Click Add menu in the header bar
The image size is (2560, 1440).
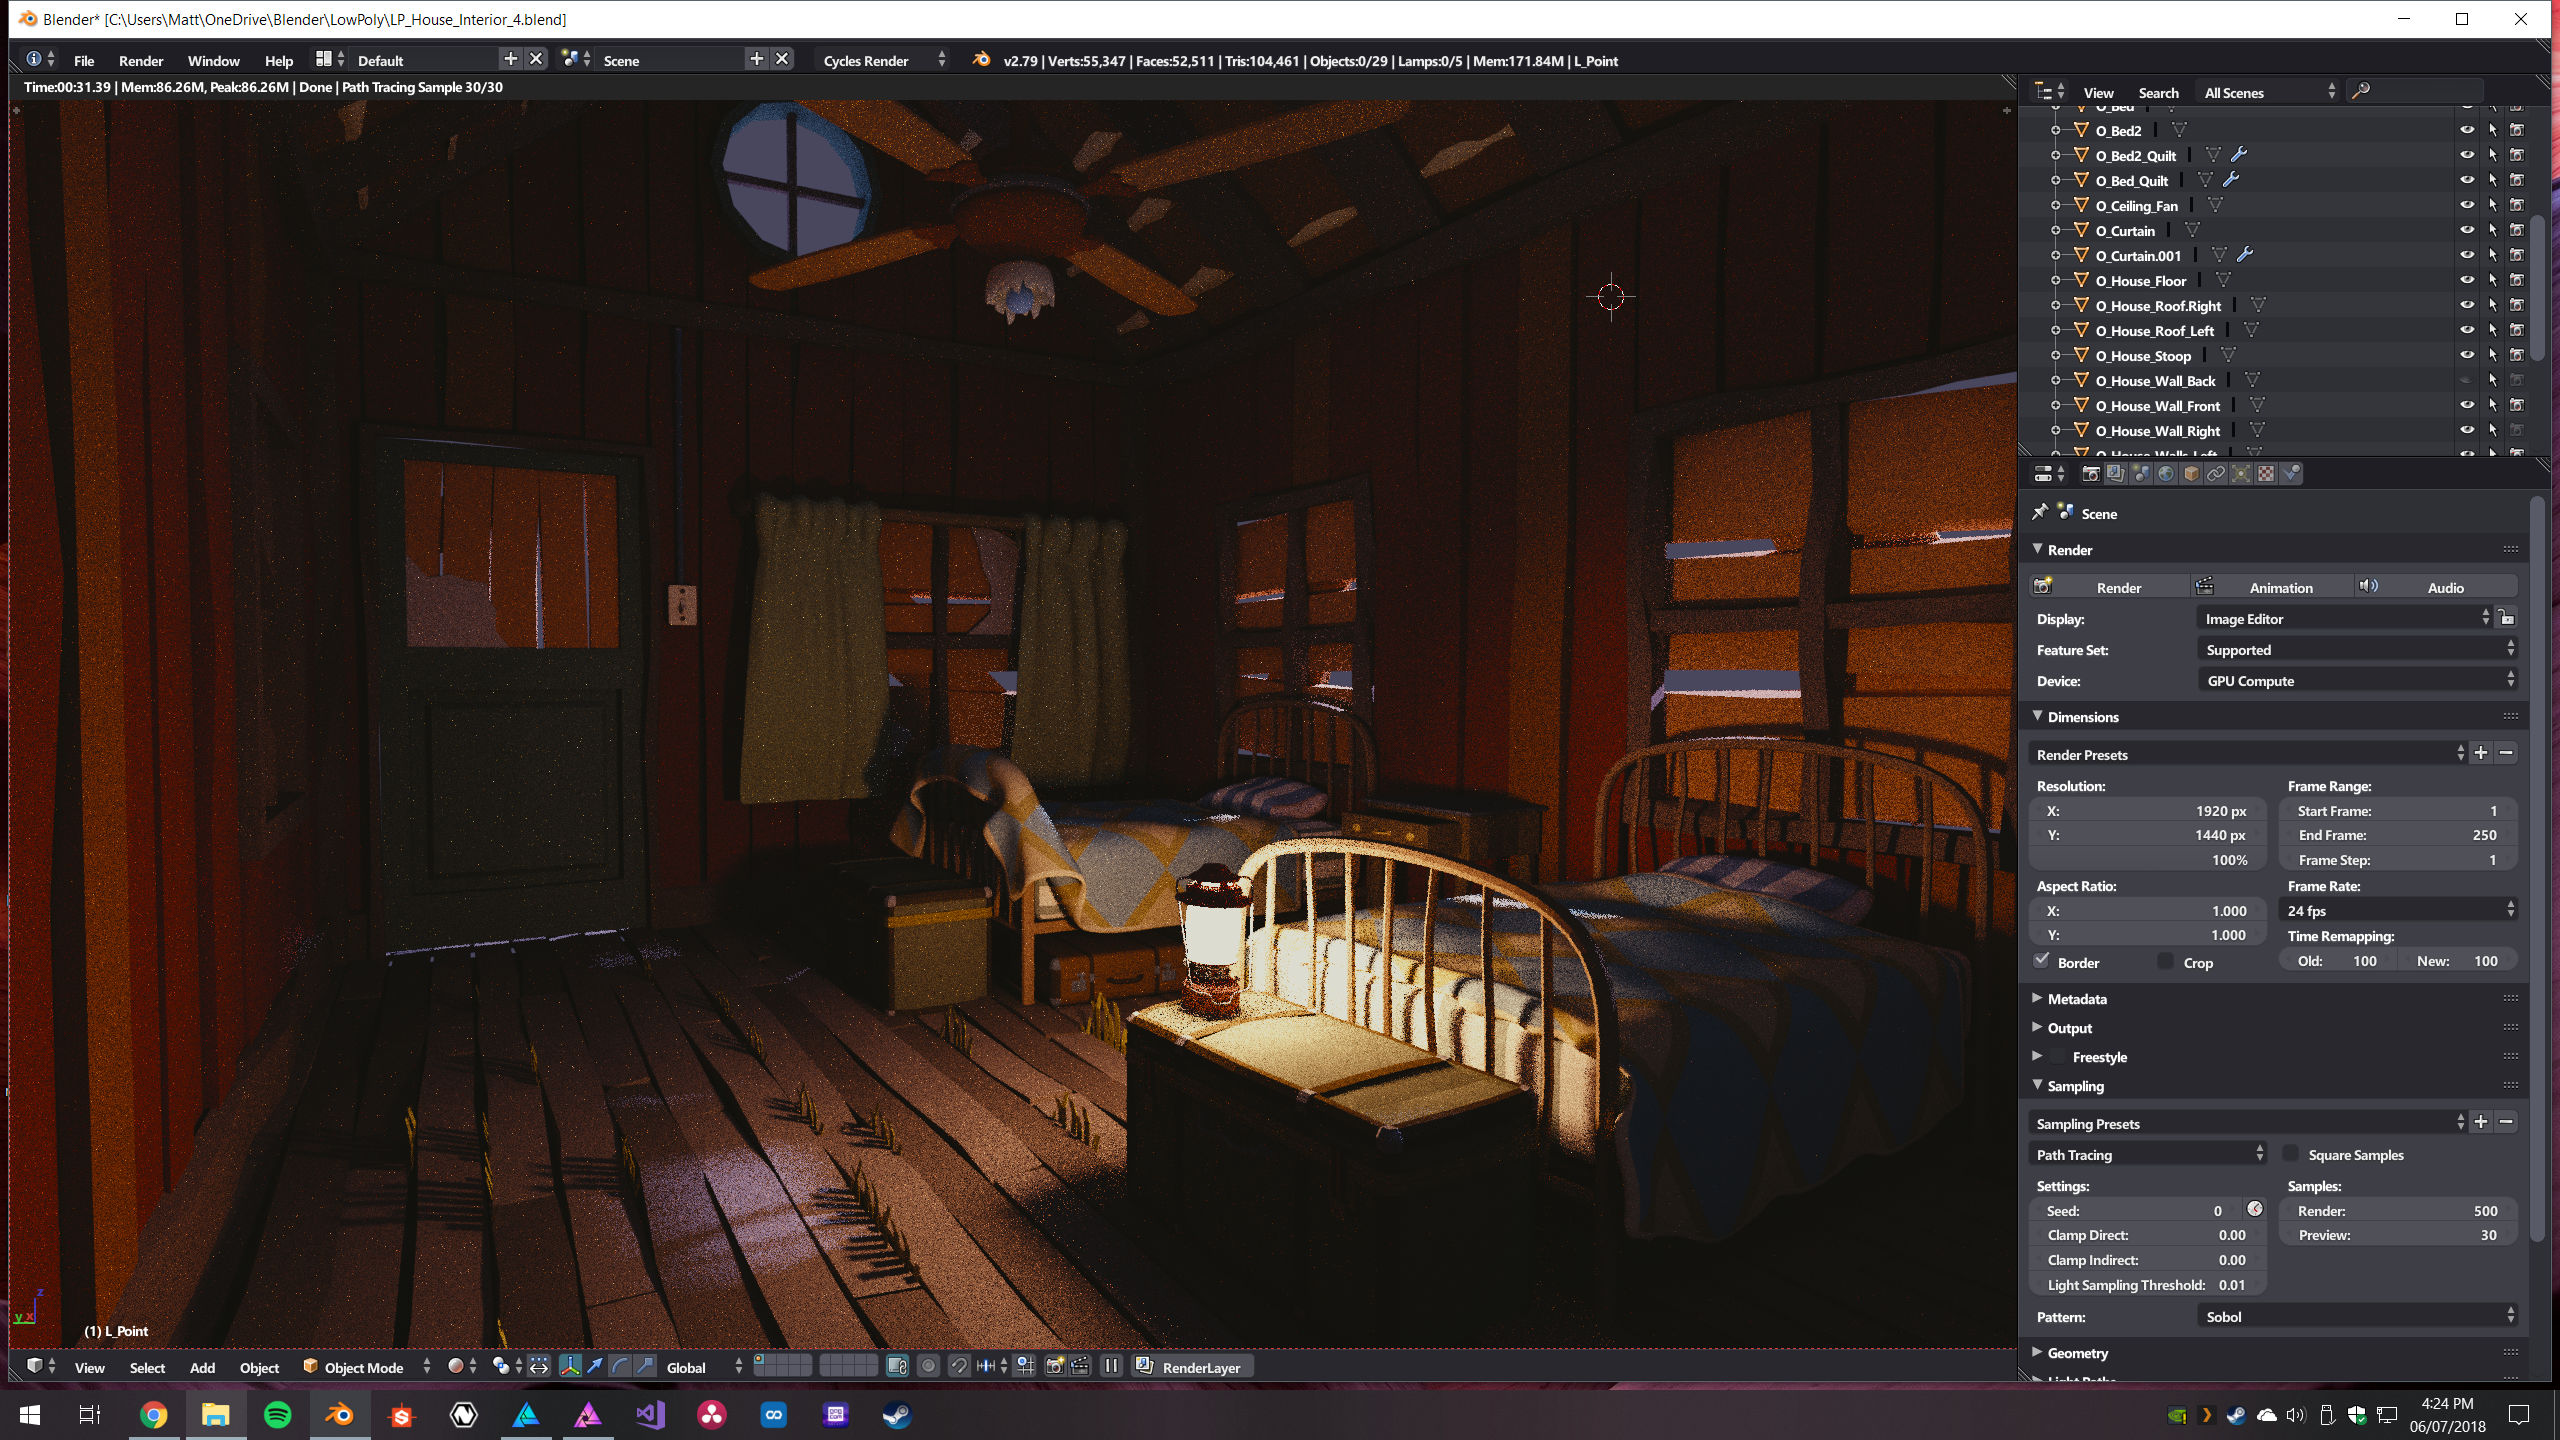(202, 1366)
